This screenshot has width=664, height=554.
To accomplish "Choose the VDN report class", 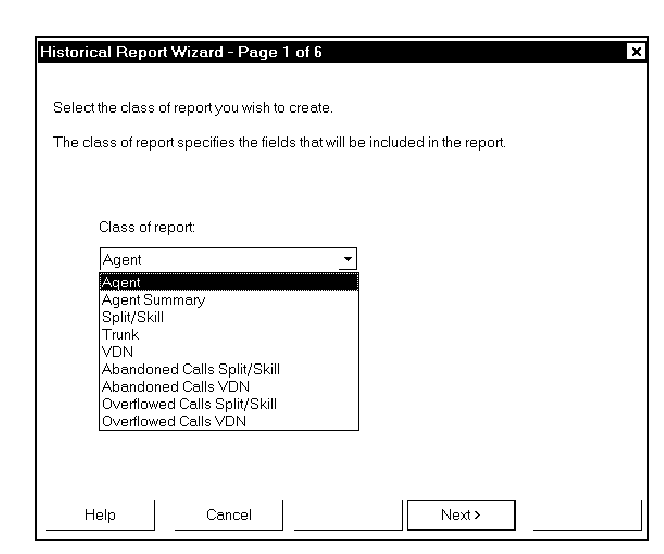I will [x=229, y=352].
